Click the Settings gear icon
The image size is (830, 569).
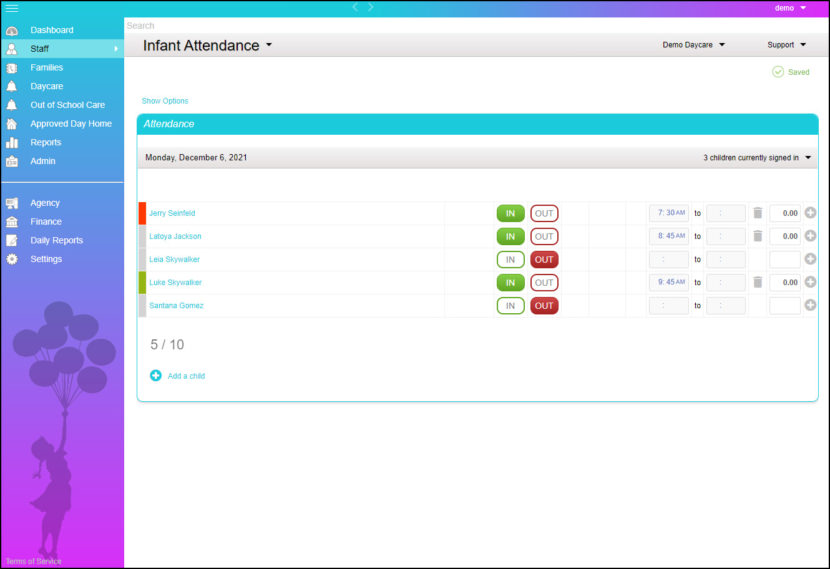[x=12, y=259]
